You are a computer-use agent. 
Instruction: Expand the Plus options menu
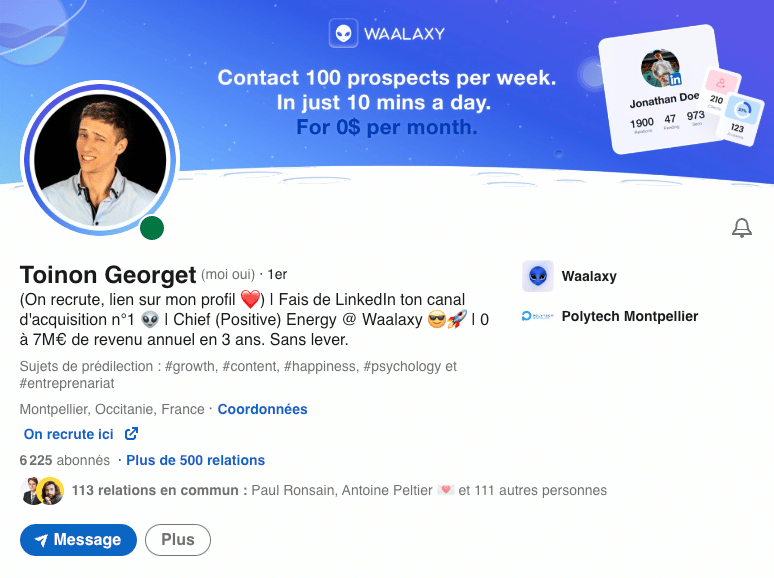(x=178, y=539)
